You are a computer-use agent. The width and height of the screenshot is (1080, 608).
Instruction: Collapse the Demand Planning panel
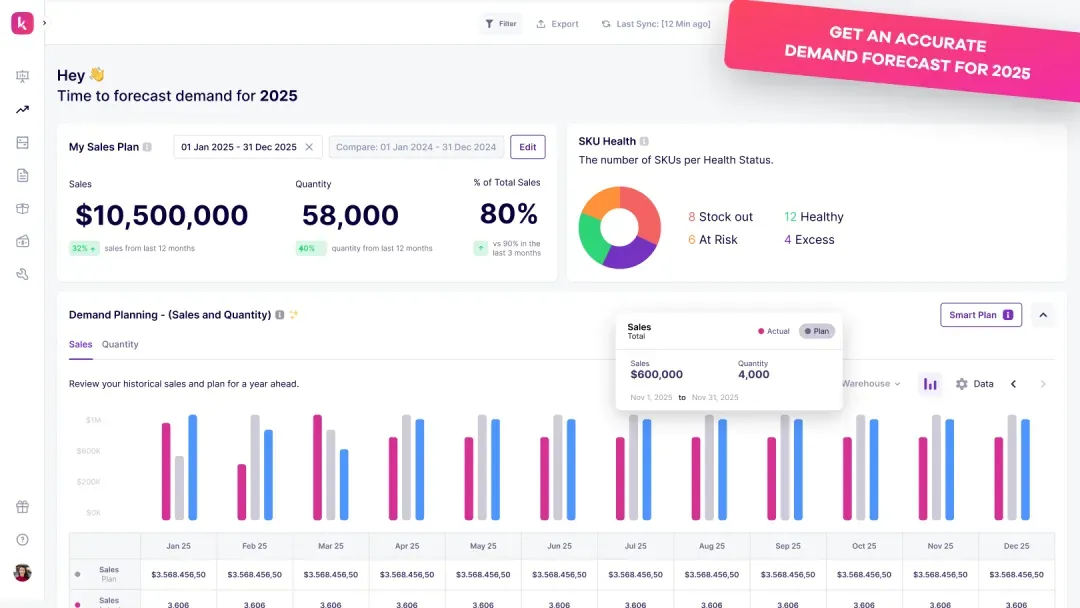1043,314
